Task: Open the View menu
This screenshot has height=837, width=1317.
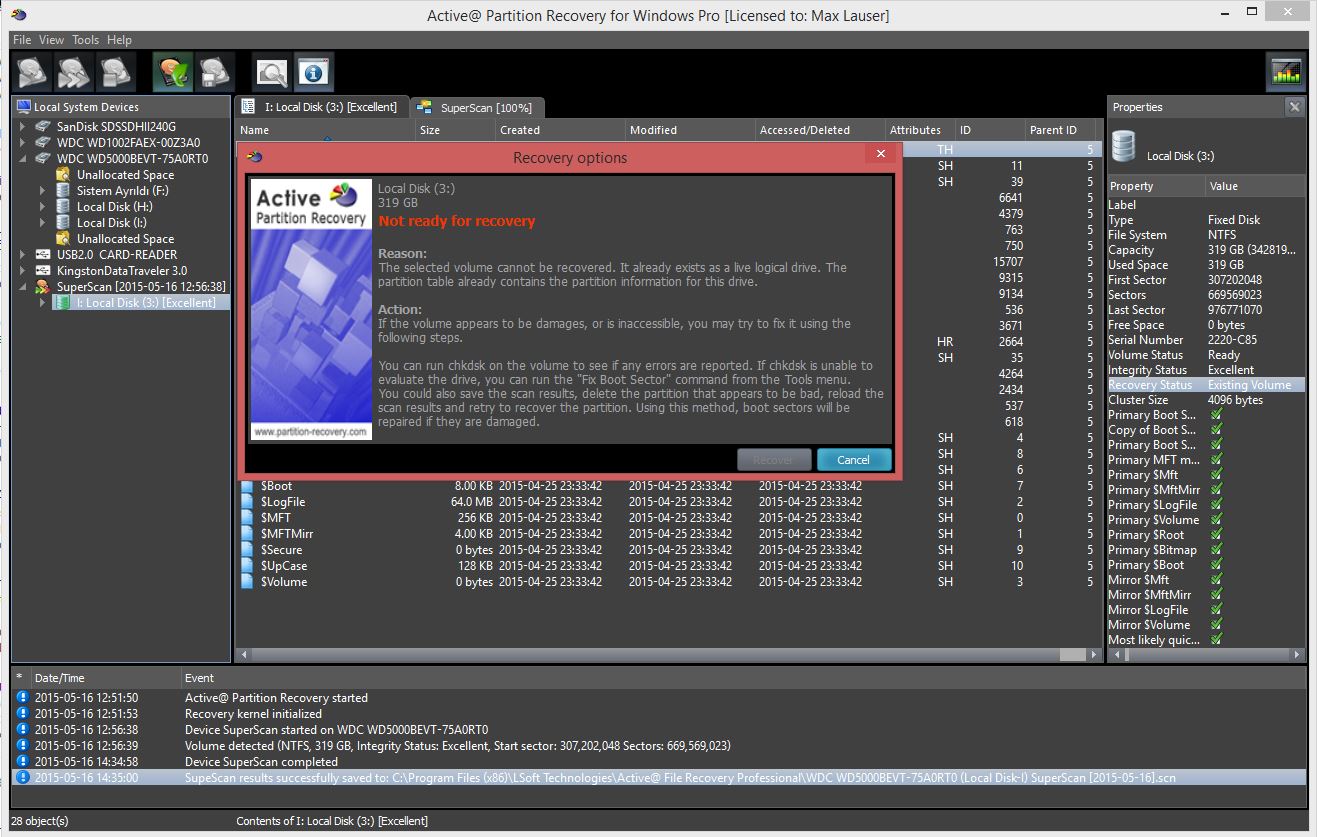Action: [x=51, y=40]
